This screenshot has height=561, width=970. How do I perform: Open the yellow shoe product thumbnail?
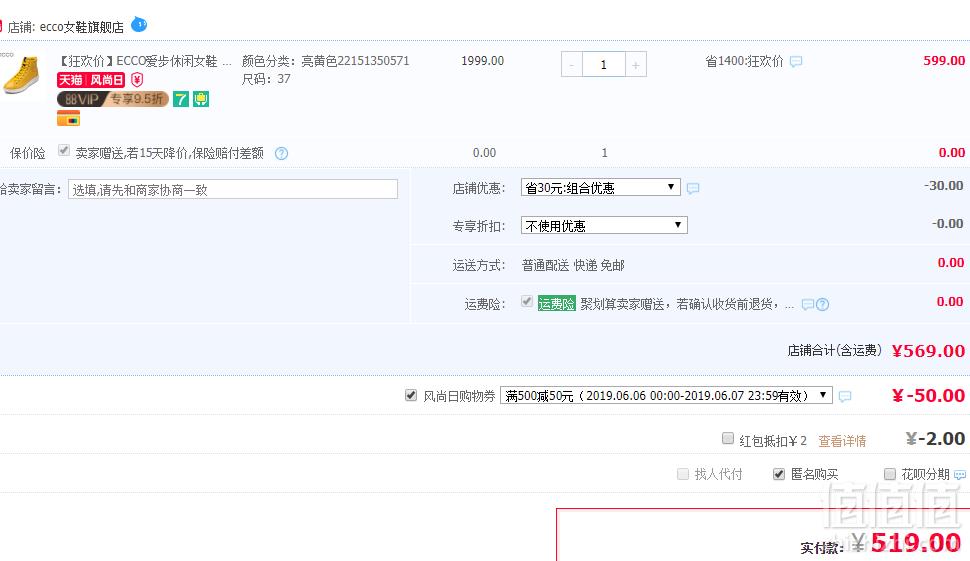(x=21, y=75)
